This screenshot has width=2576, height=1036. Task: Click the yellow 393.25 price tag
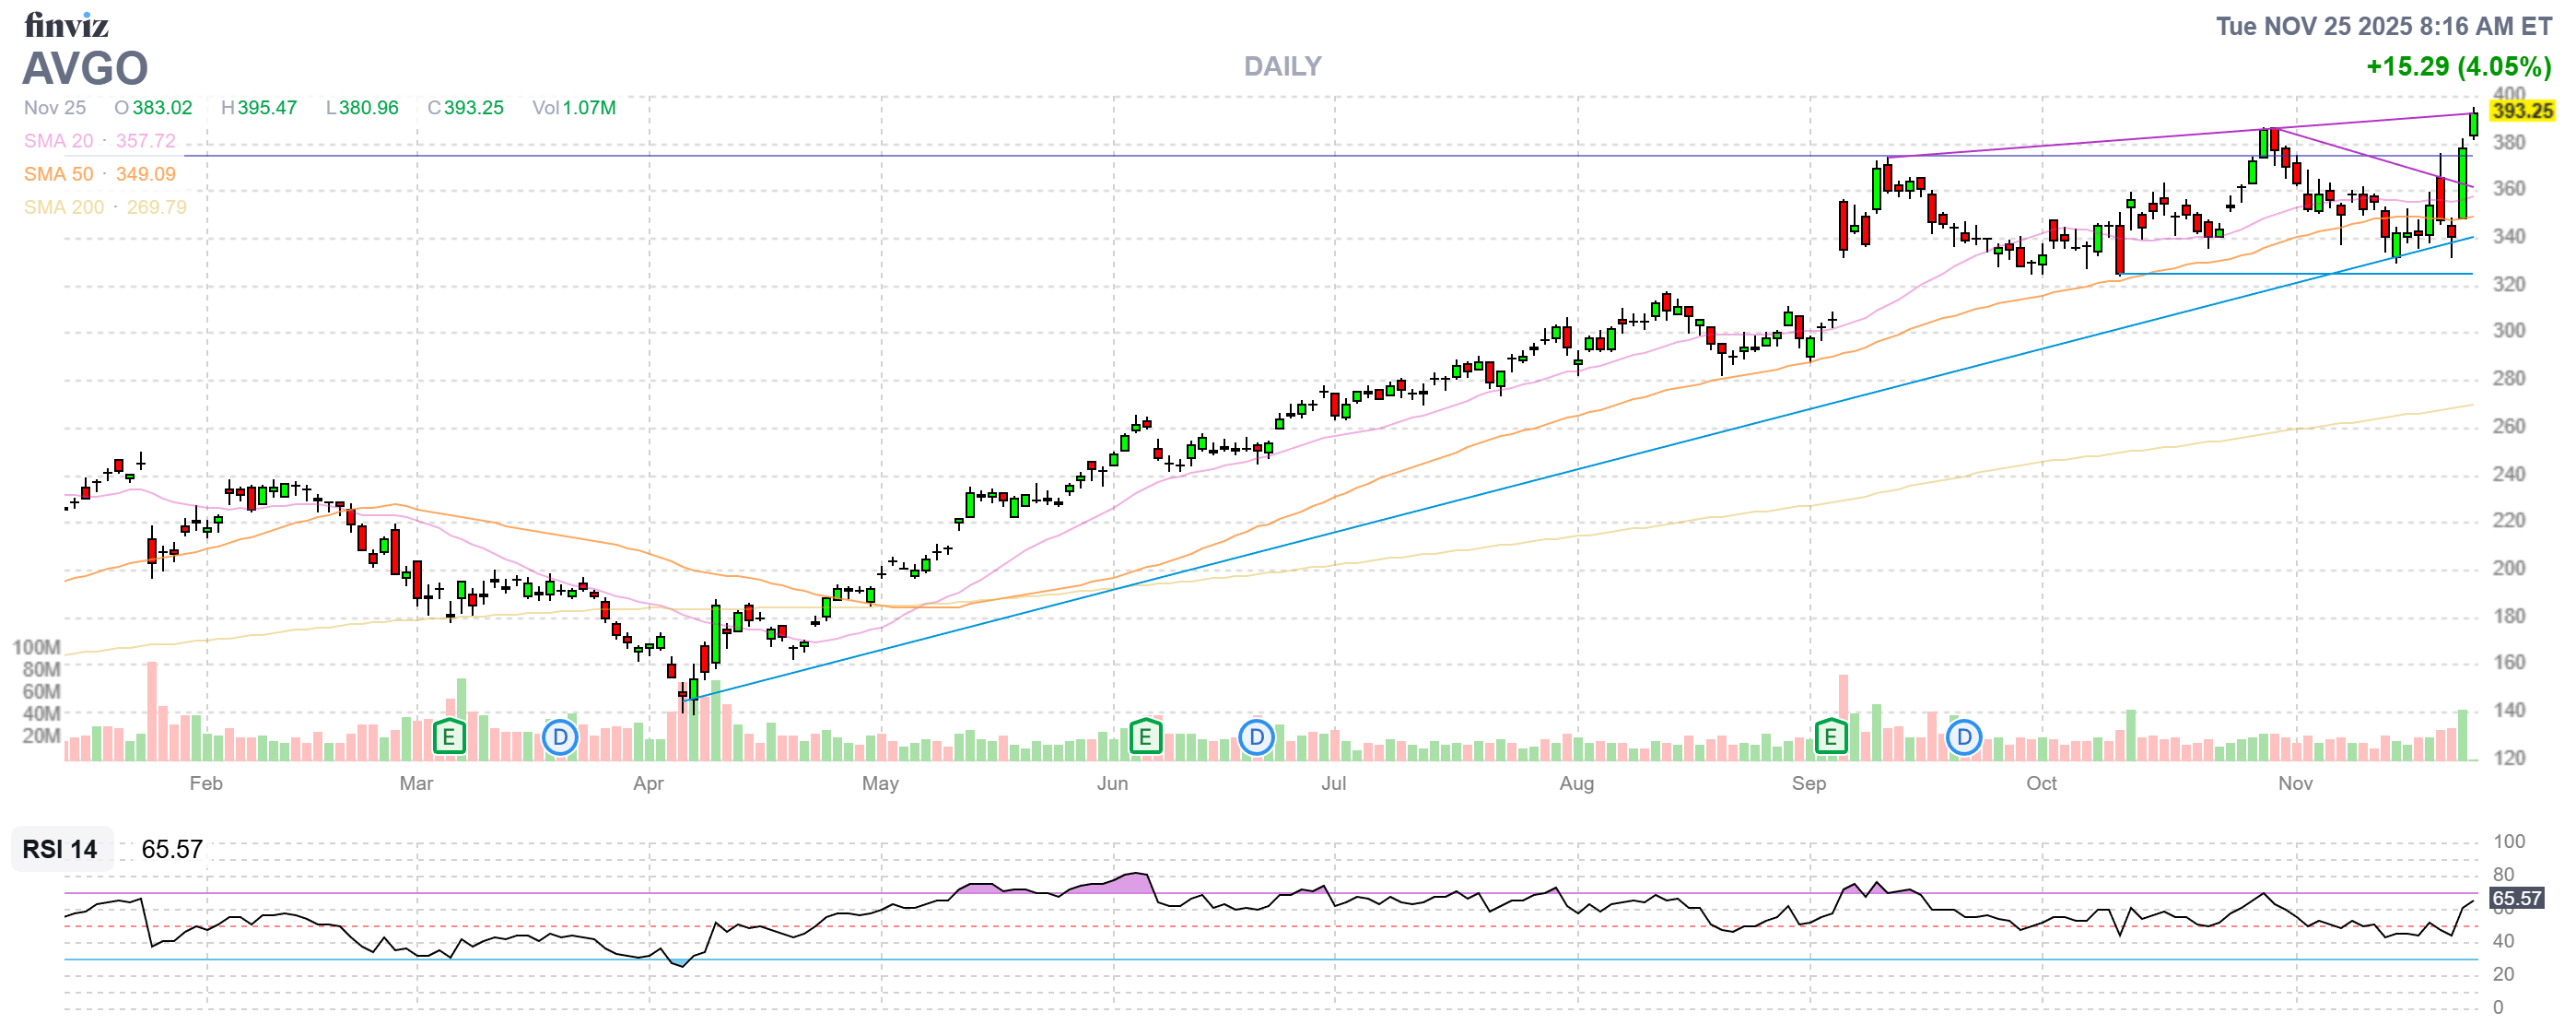pos(2521,111)
